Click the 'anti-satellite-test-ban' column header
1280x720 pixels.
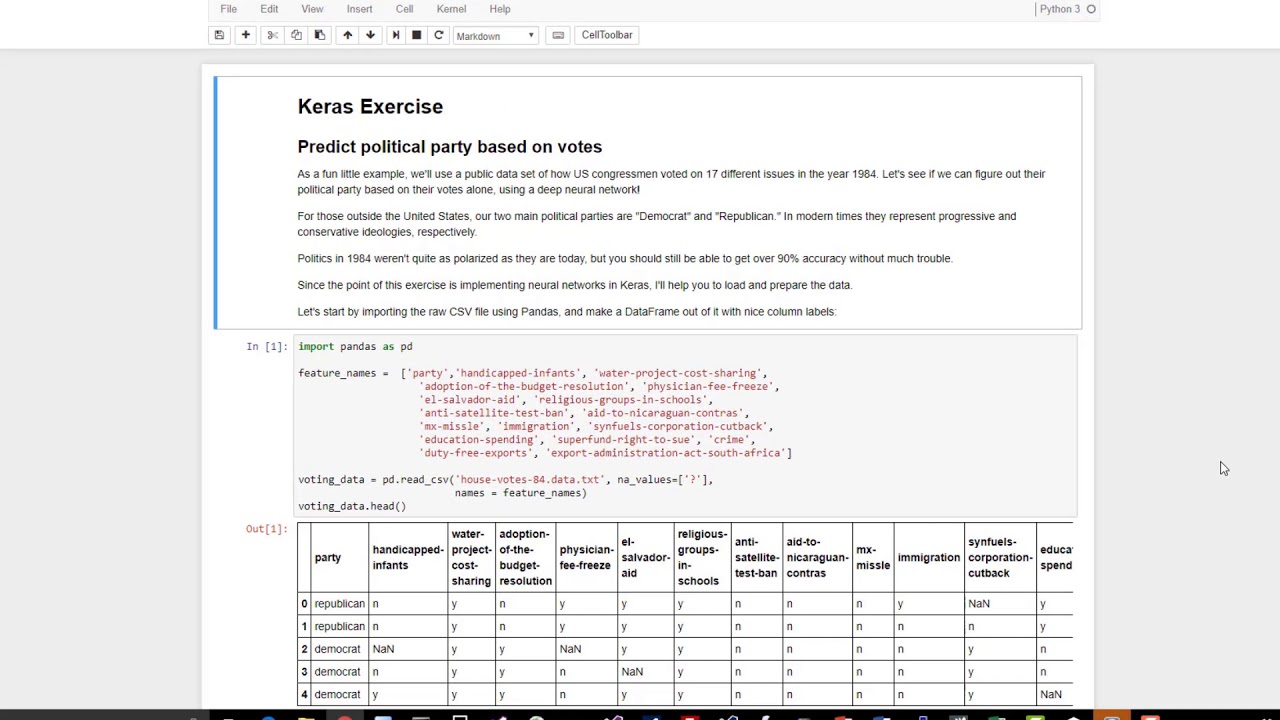(x=757, y=558)
